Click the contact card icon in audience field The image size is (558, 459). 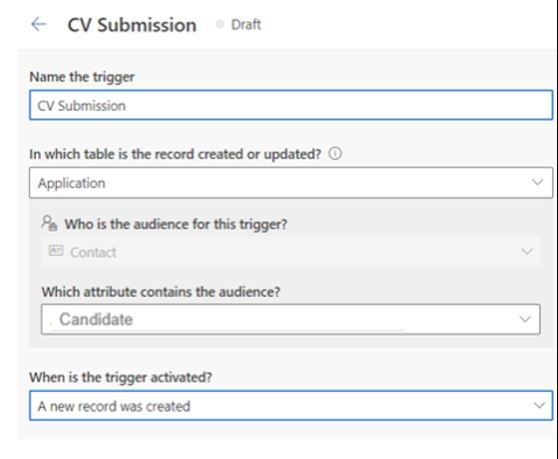coord(56,251)
